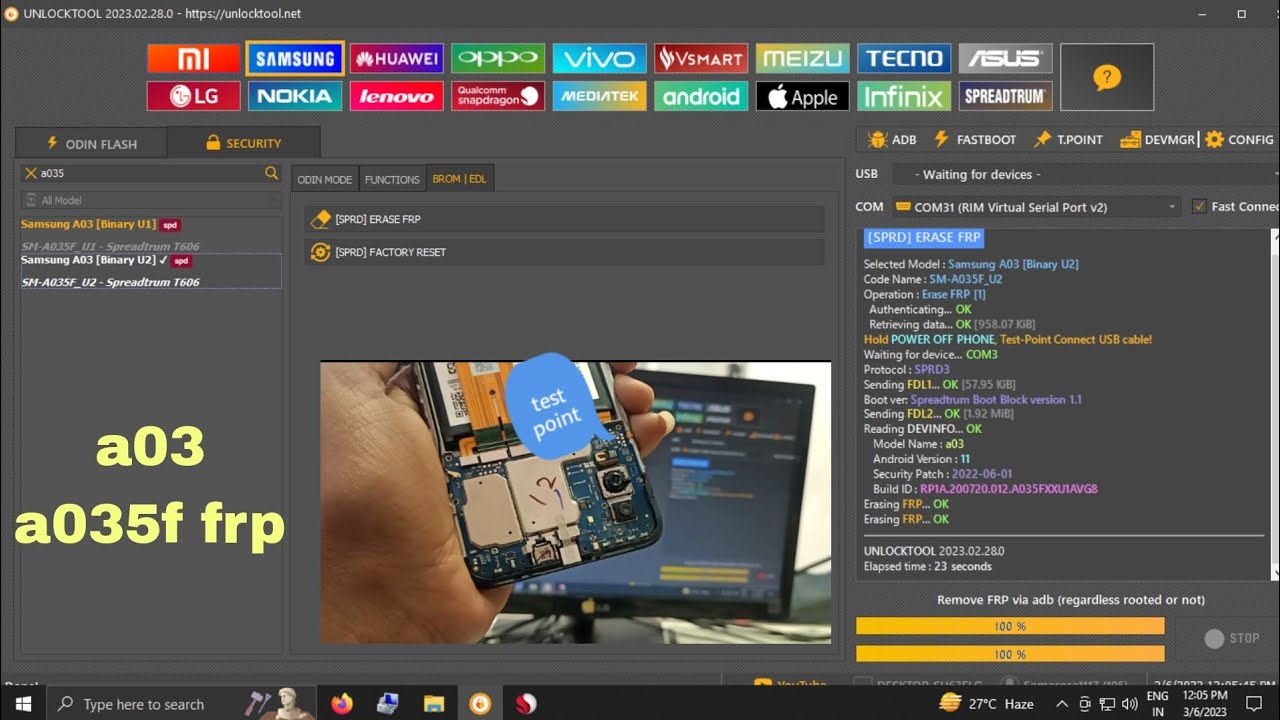Expand the COM port dropdown
Viewport: 1280px width, 720px height.
click(1037, 207)
